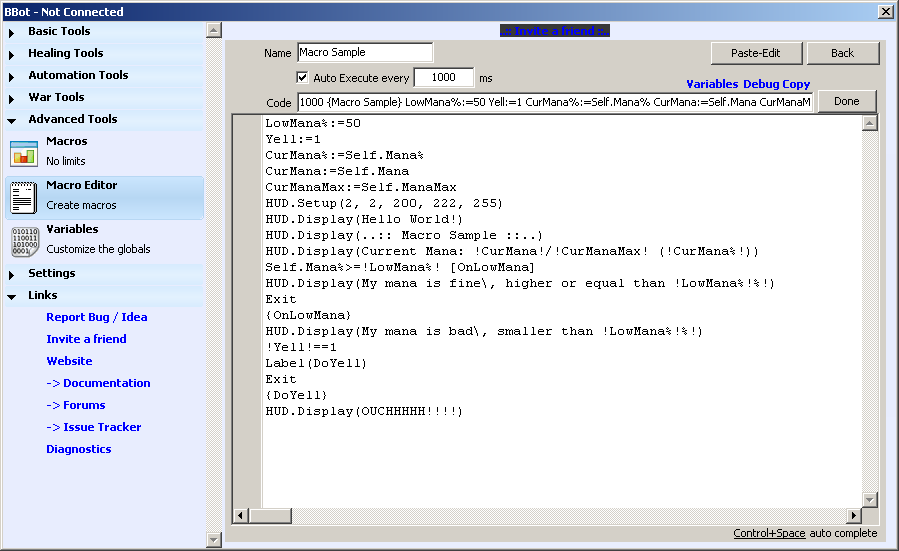Open the Variables binary icon
The image size is (899, 551).
[23, 241]
